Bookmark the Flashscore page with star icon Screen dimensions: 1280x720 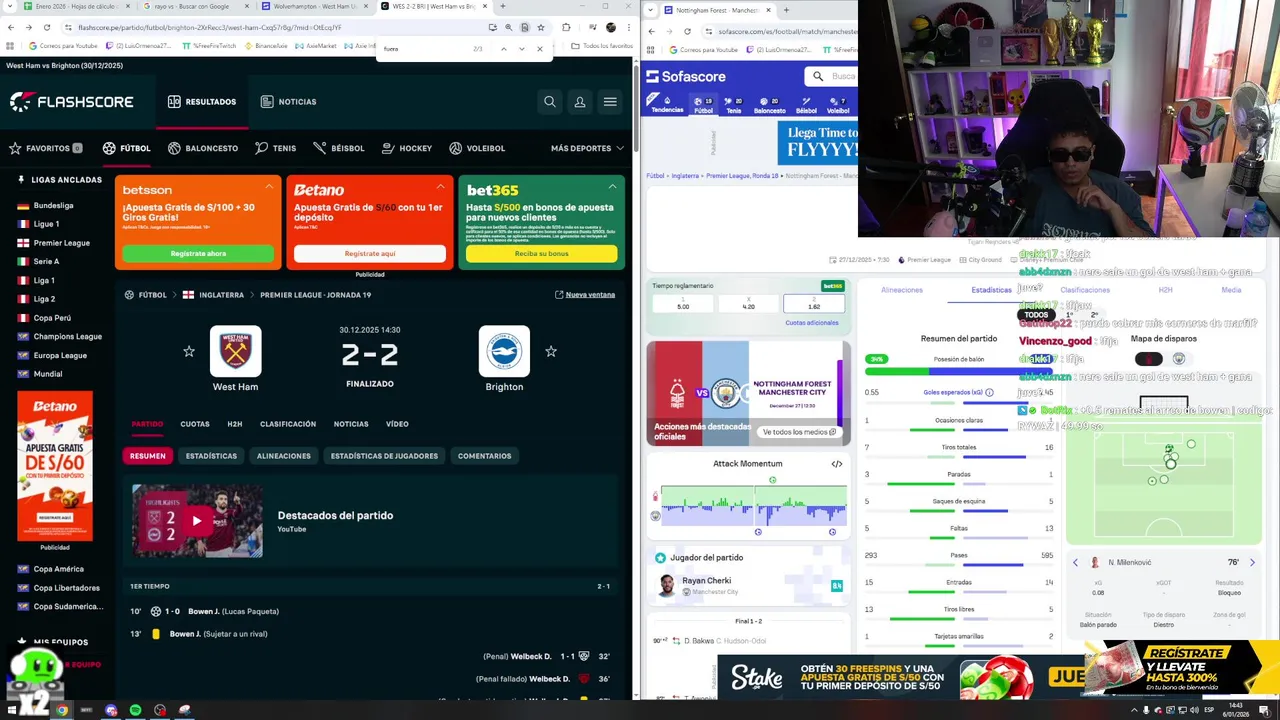click(541, 28)
